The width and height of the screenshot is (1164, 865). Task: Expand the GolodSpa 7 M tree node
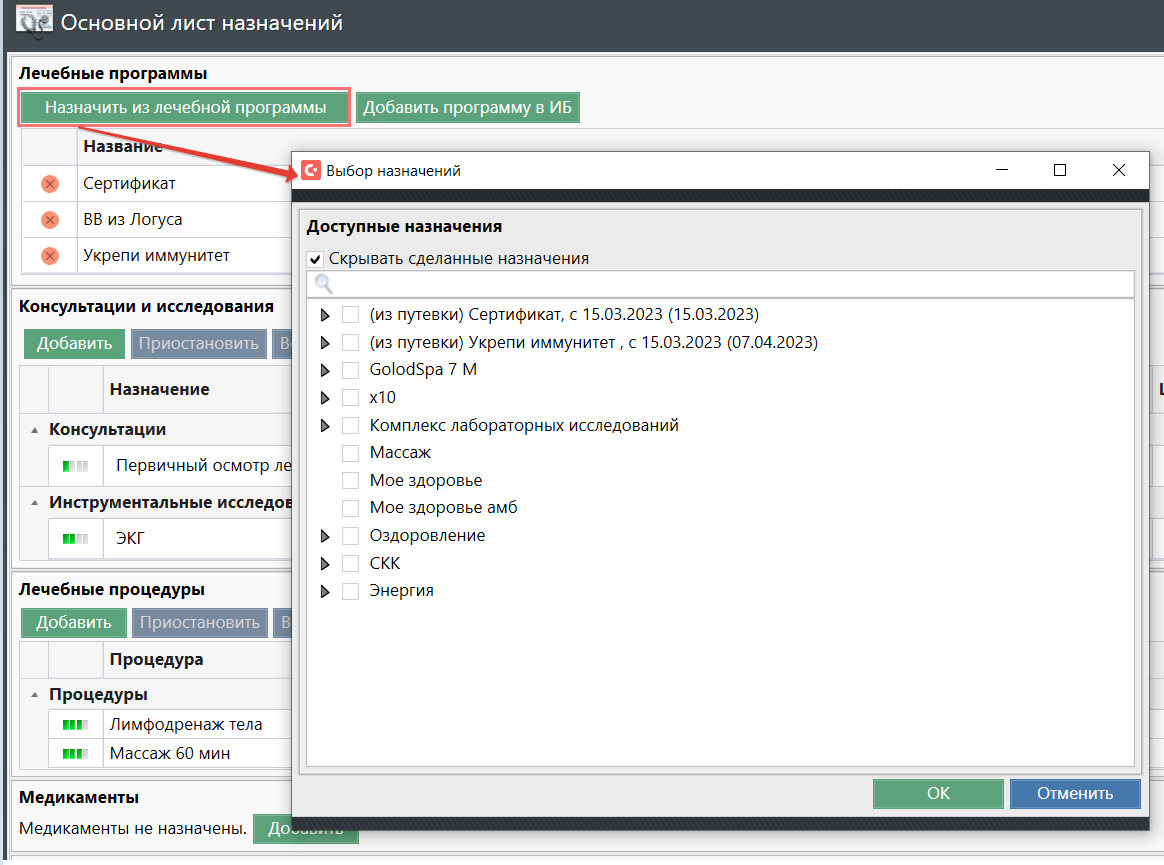pos(324,370)
